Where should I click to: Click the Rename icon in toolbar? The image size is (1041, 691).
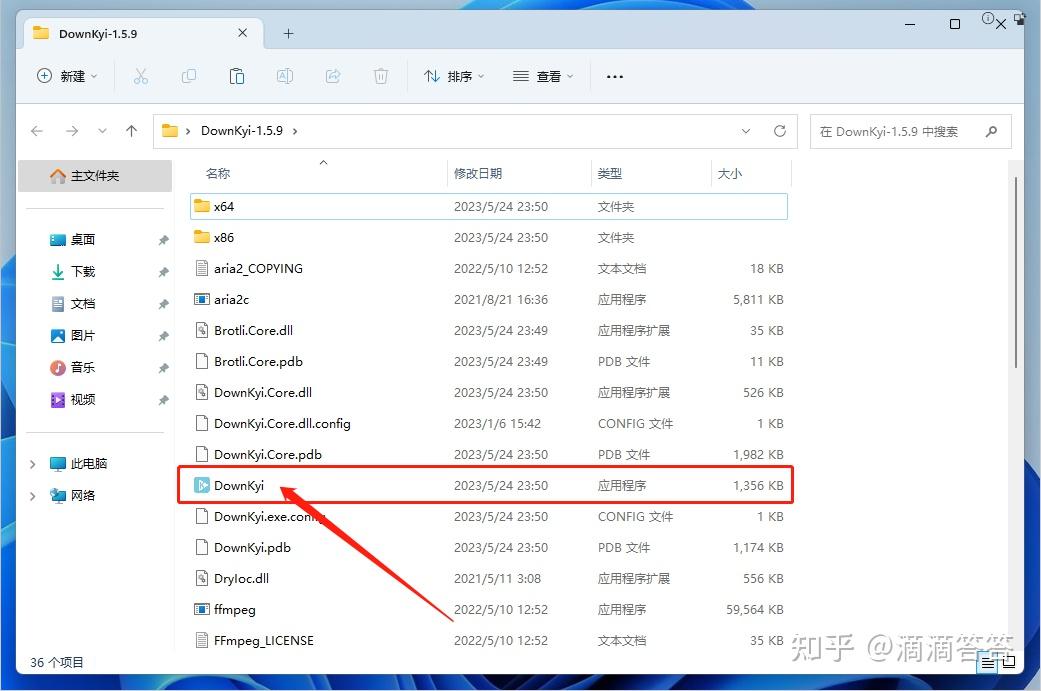[x=285, y=76]
